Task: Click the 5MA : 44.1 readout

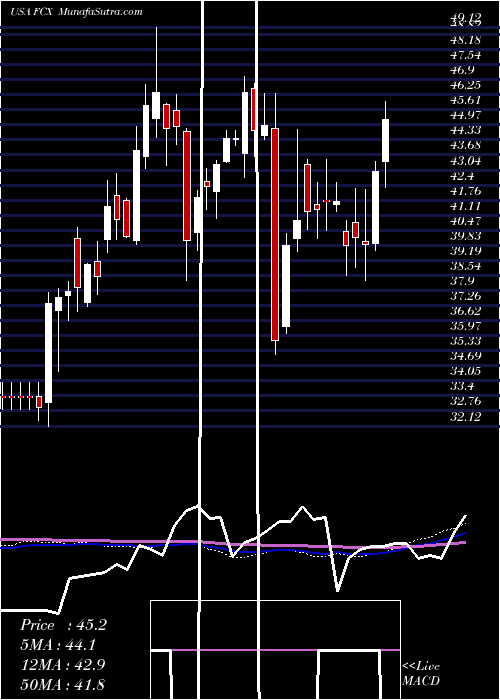Action: click(x=58, y=645)
